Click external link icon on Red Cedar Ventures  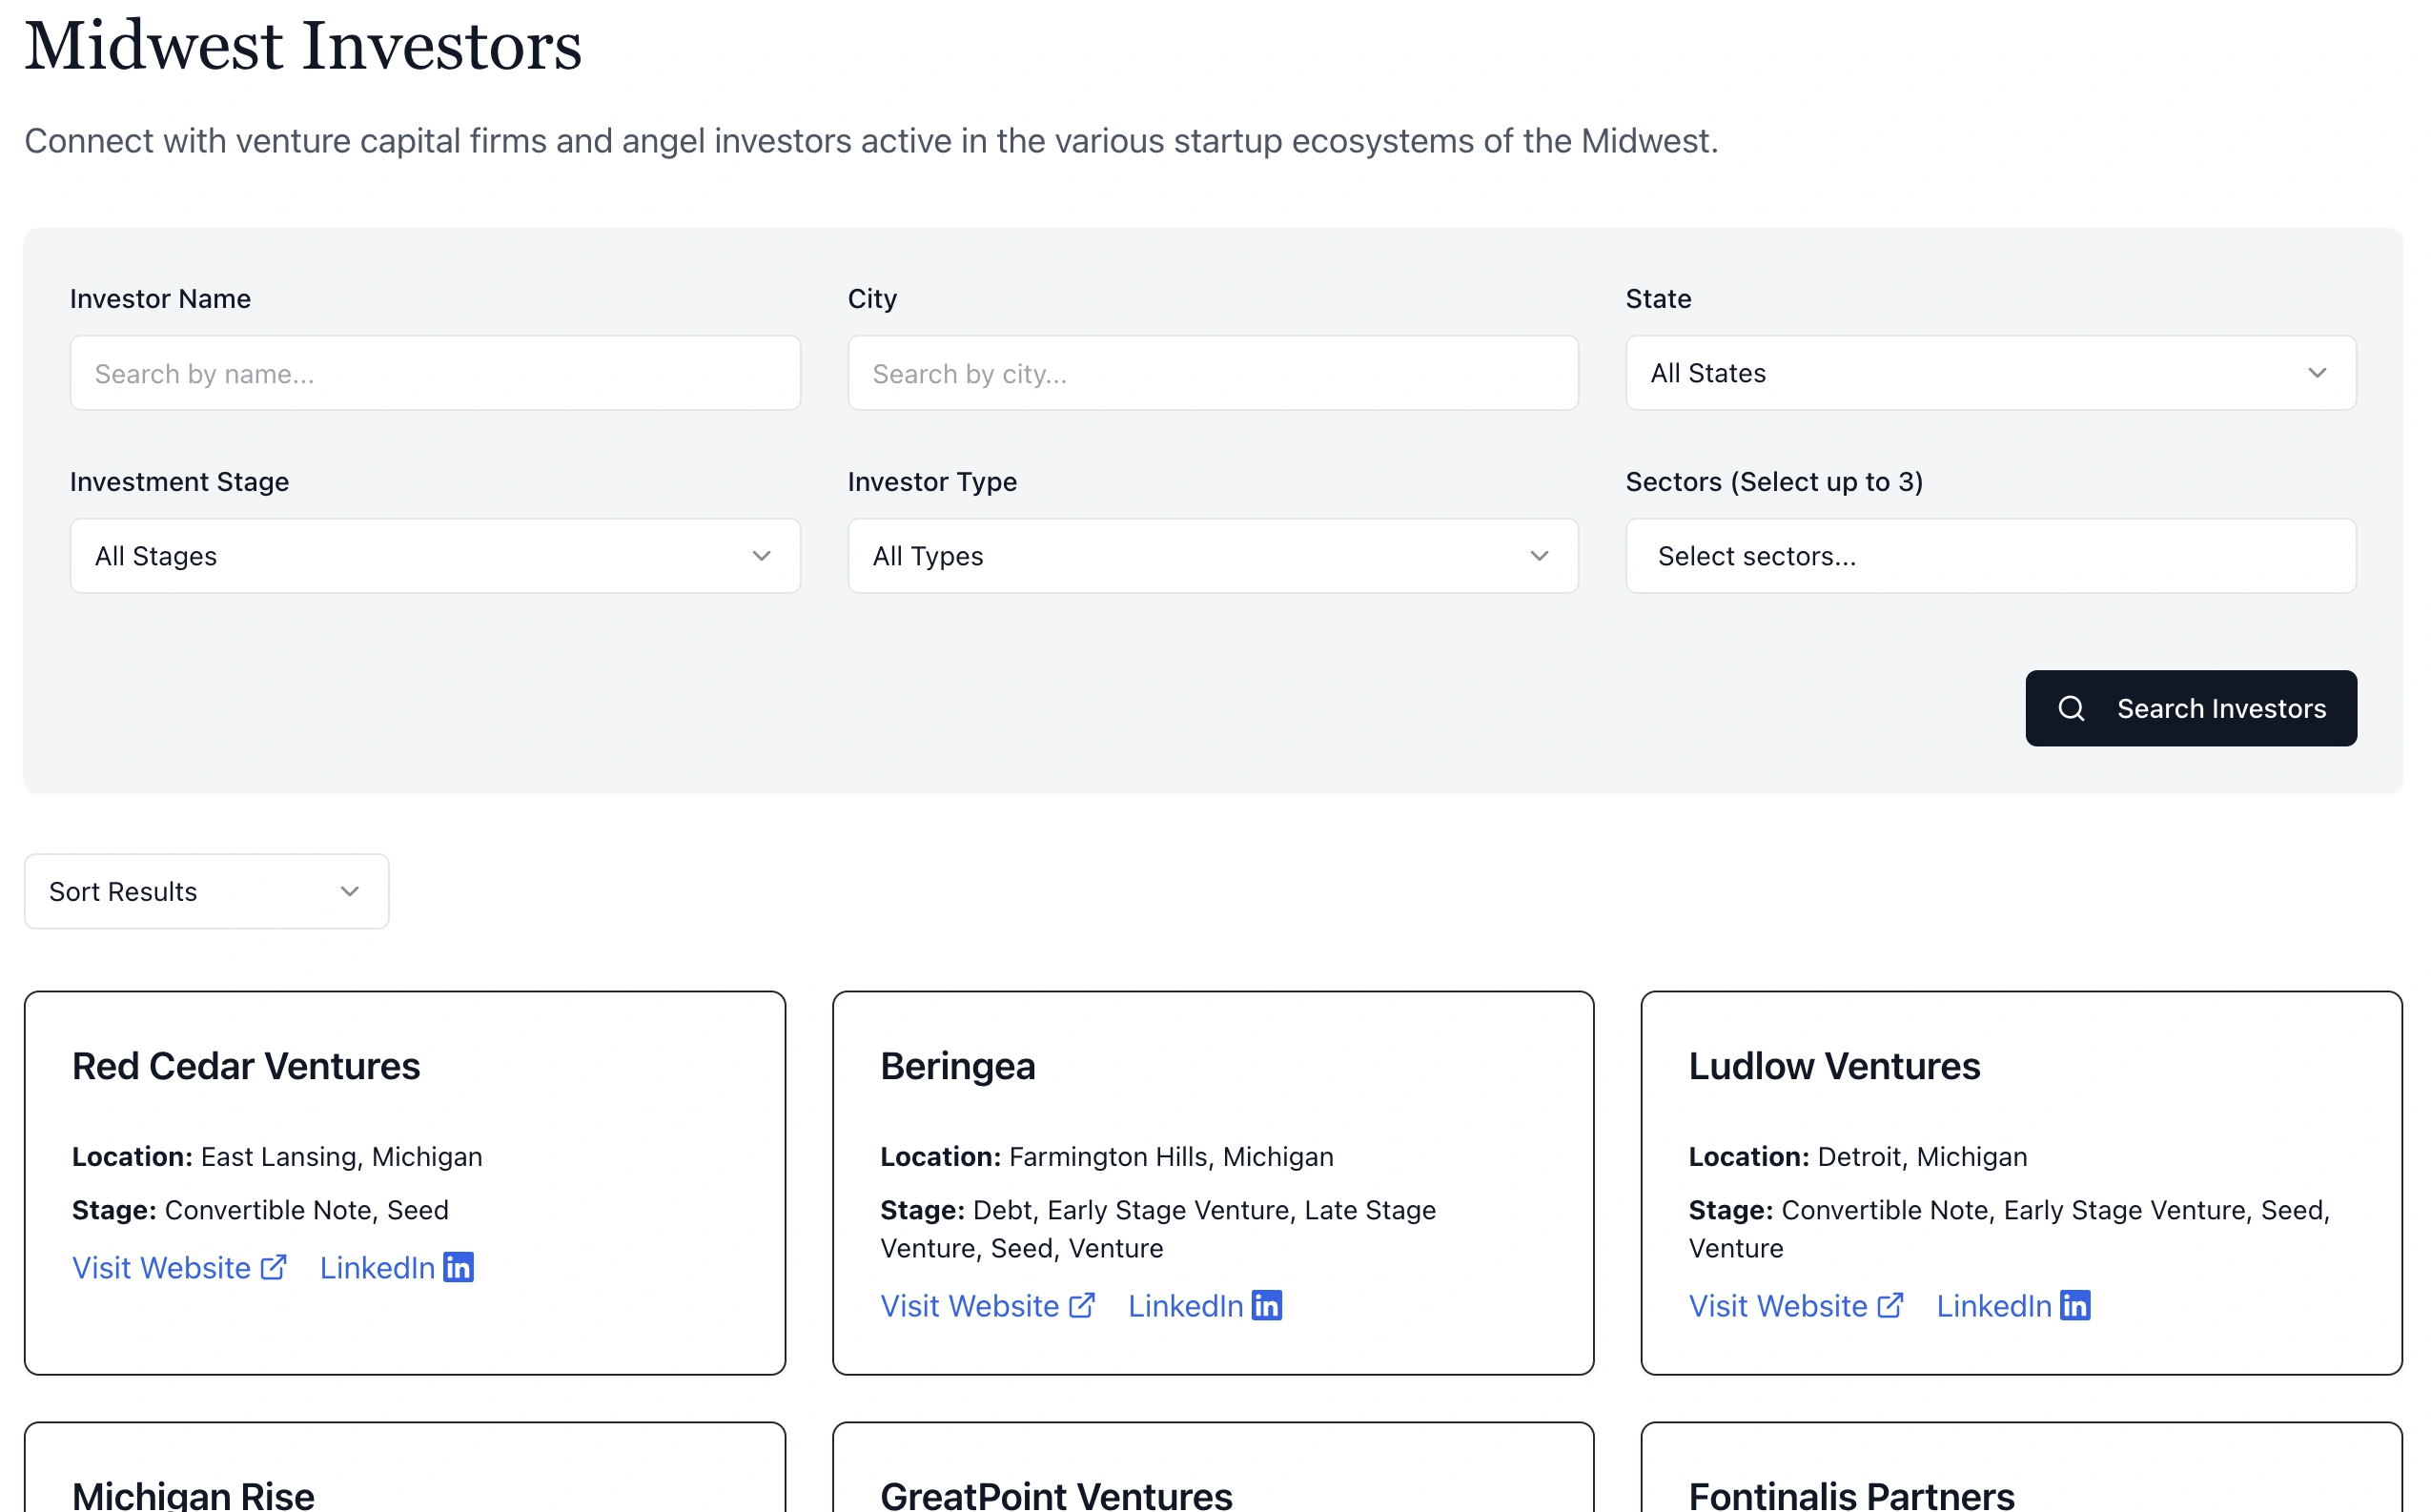(274, 1268)
